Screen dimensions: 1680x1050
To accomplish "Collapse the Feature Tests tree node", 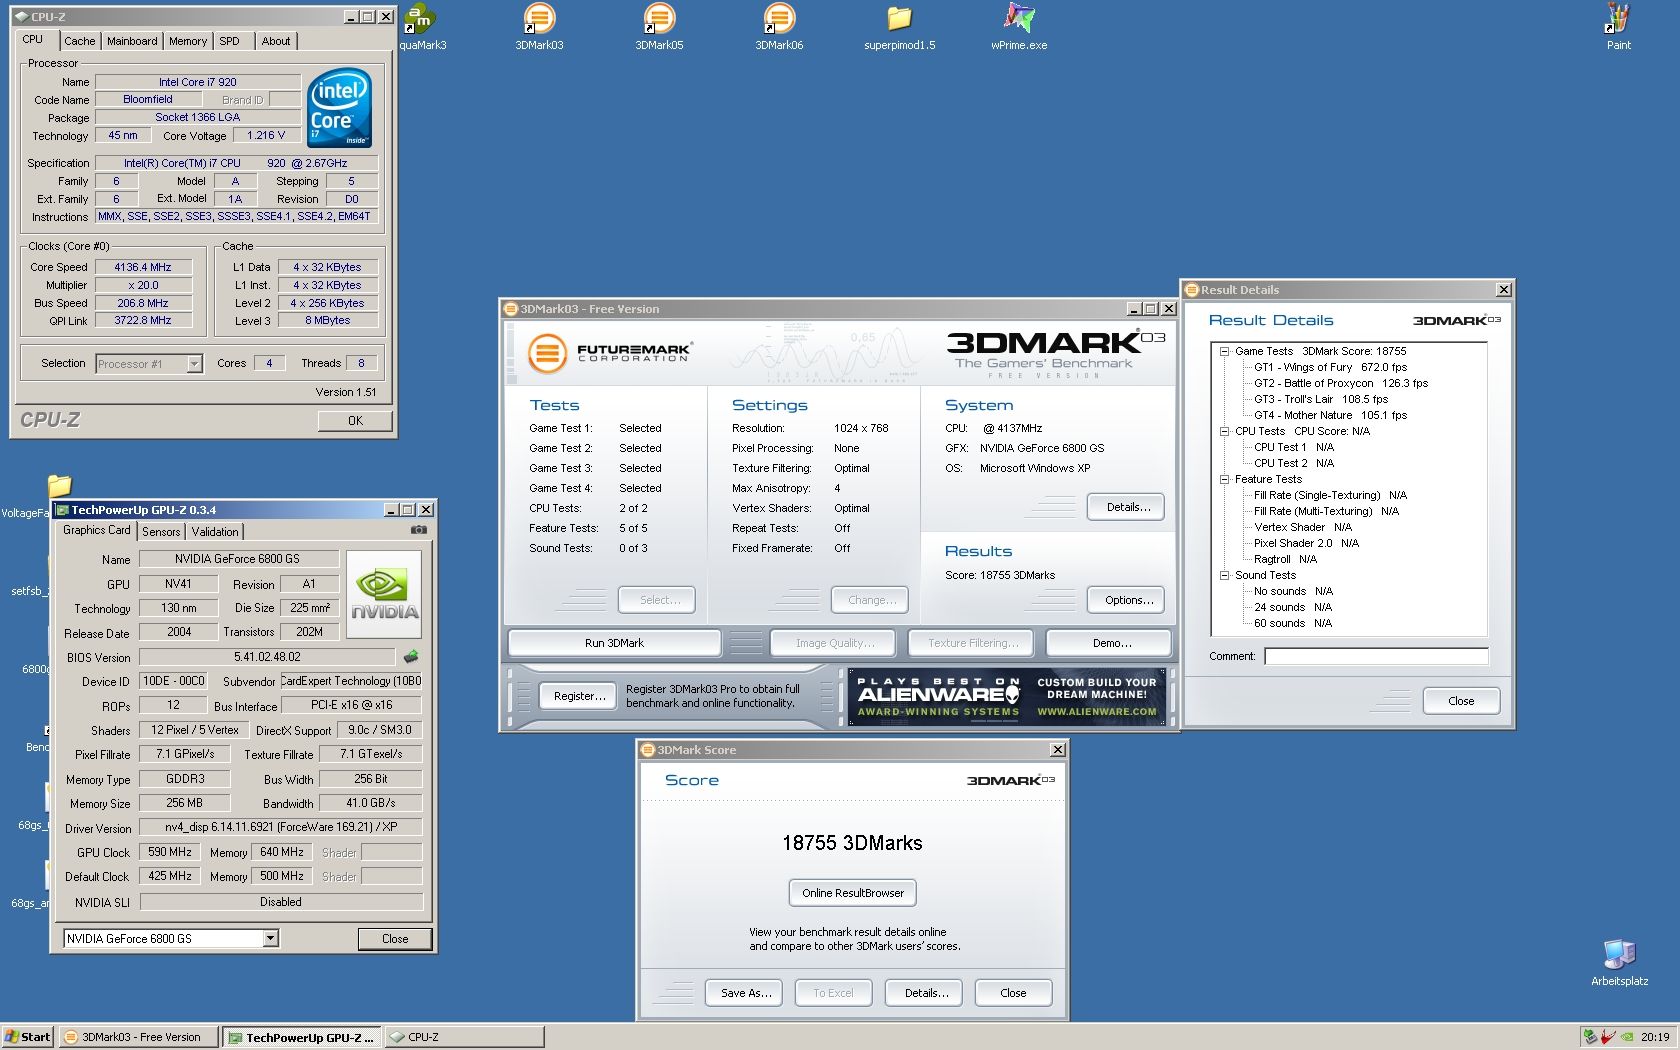I will pyautogui.click(x=1224, y=479).
